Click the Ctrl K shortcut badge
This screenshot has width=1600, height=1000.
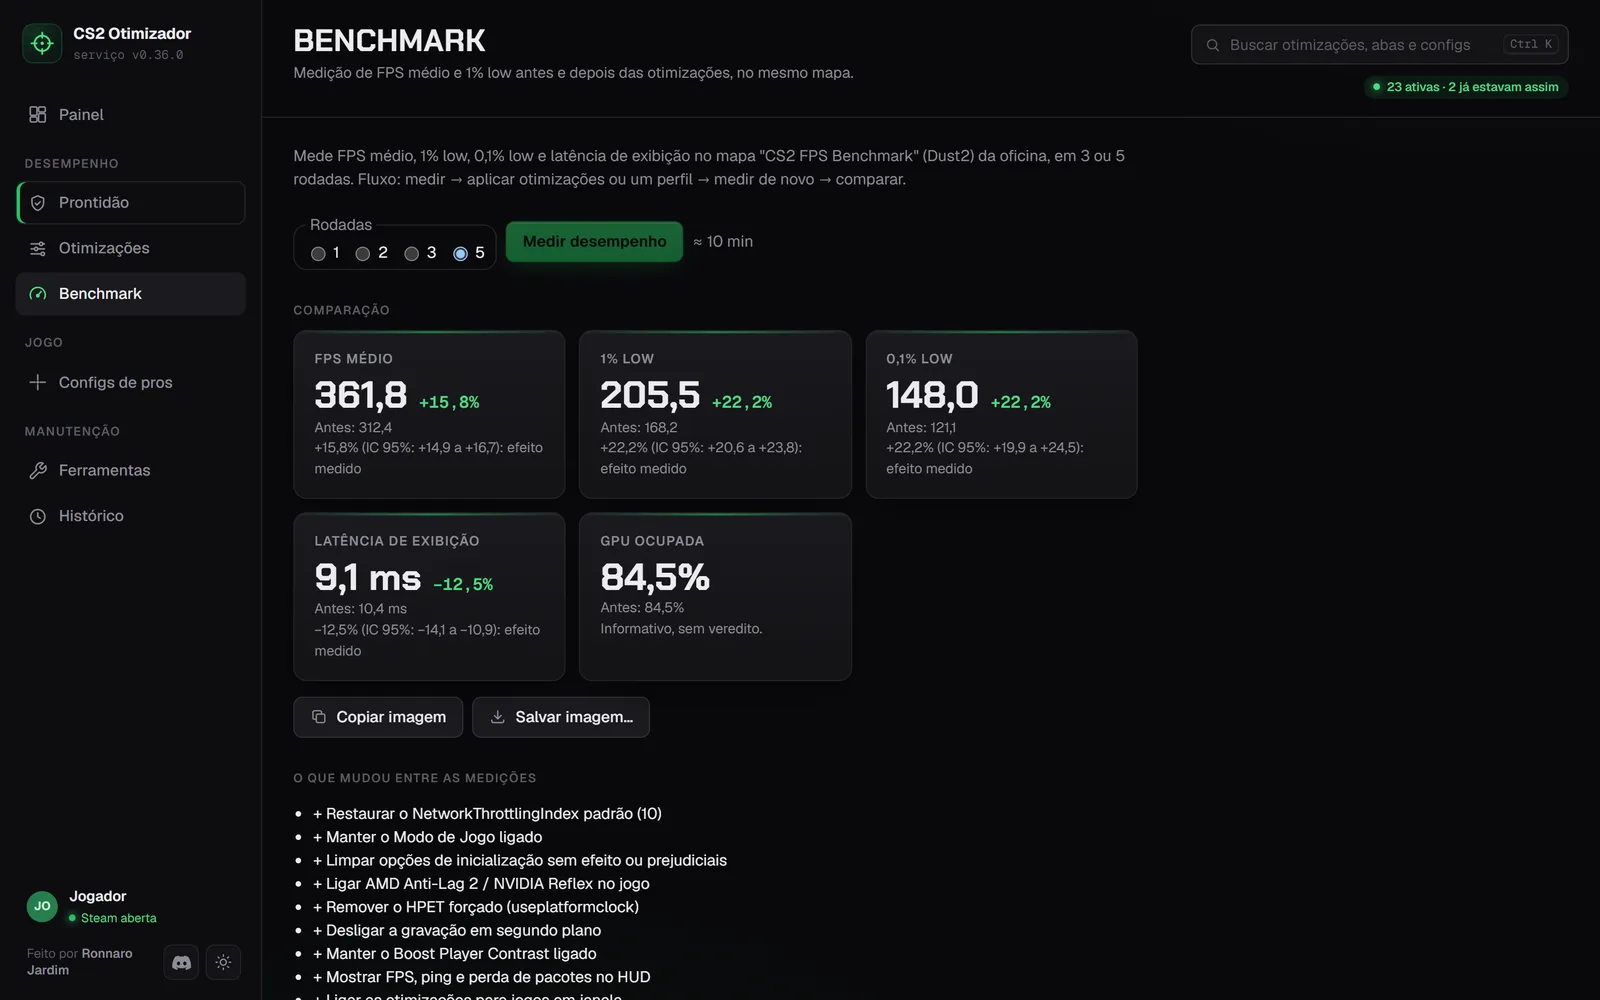point(1531,45)
